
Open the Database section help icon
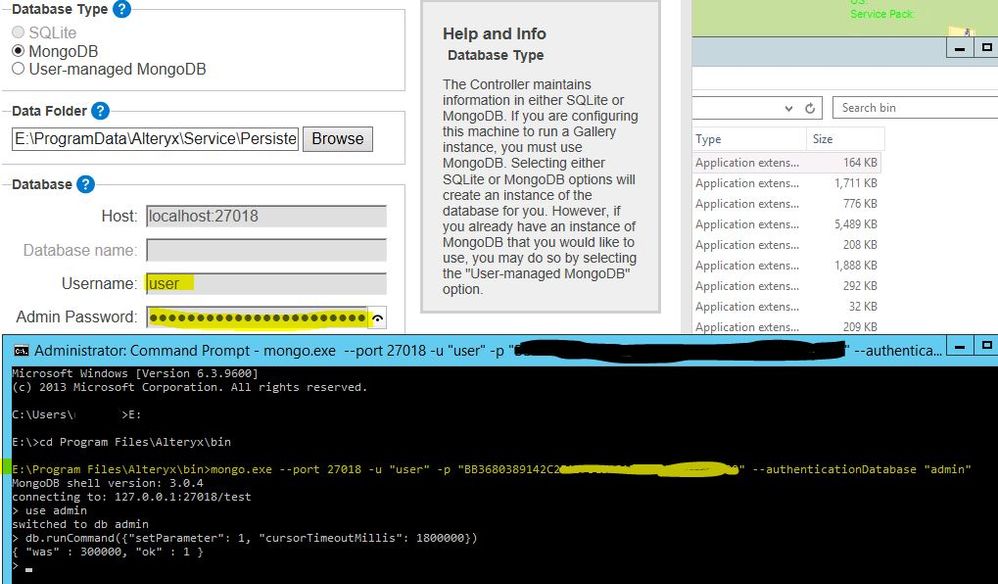click(x=85, y=184)
